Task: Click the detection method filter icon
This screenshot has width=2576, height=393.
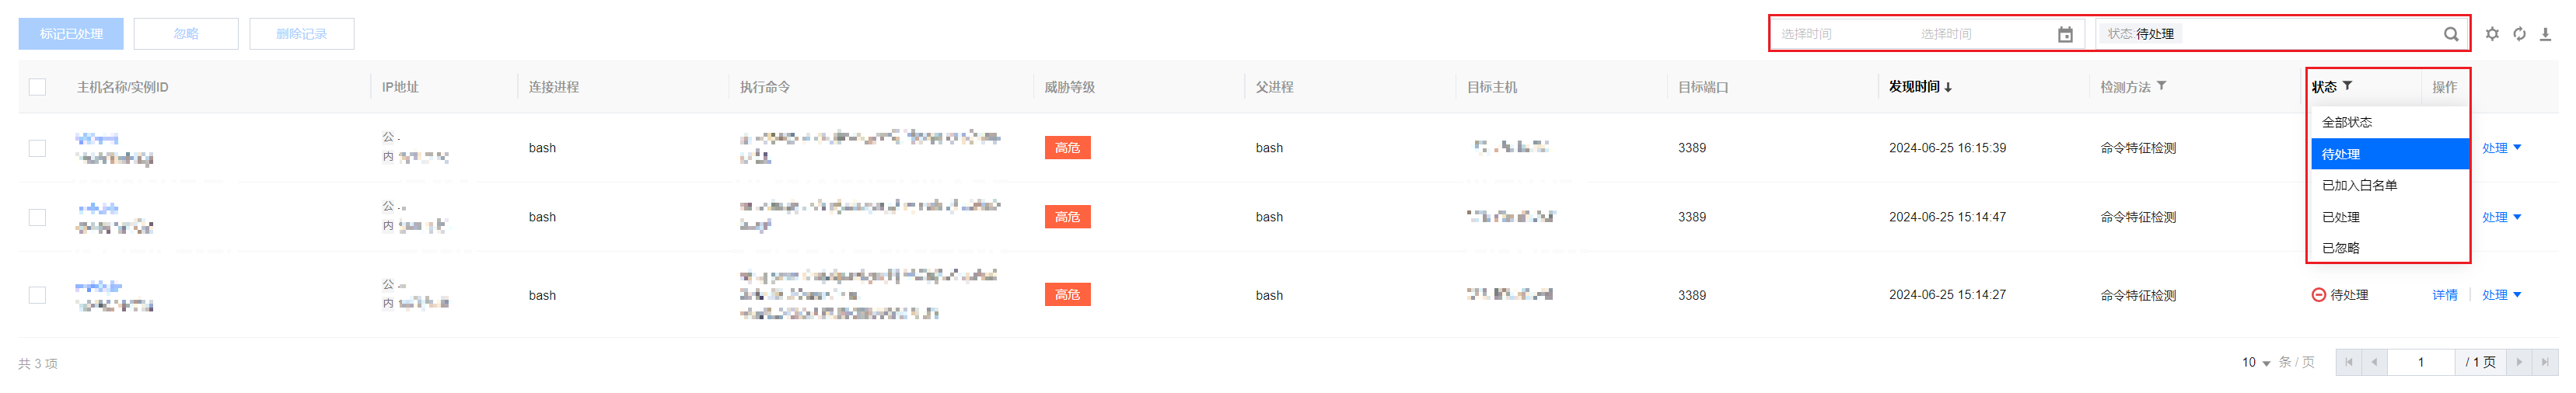Action: point(2161,86)
